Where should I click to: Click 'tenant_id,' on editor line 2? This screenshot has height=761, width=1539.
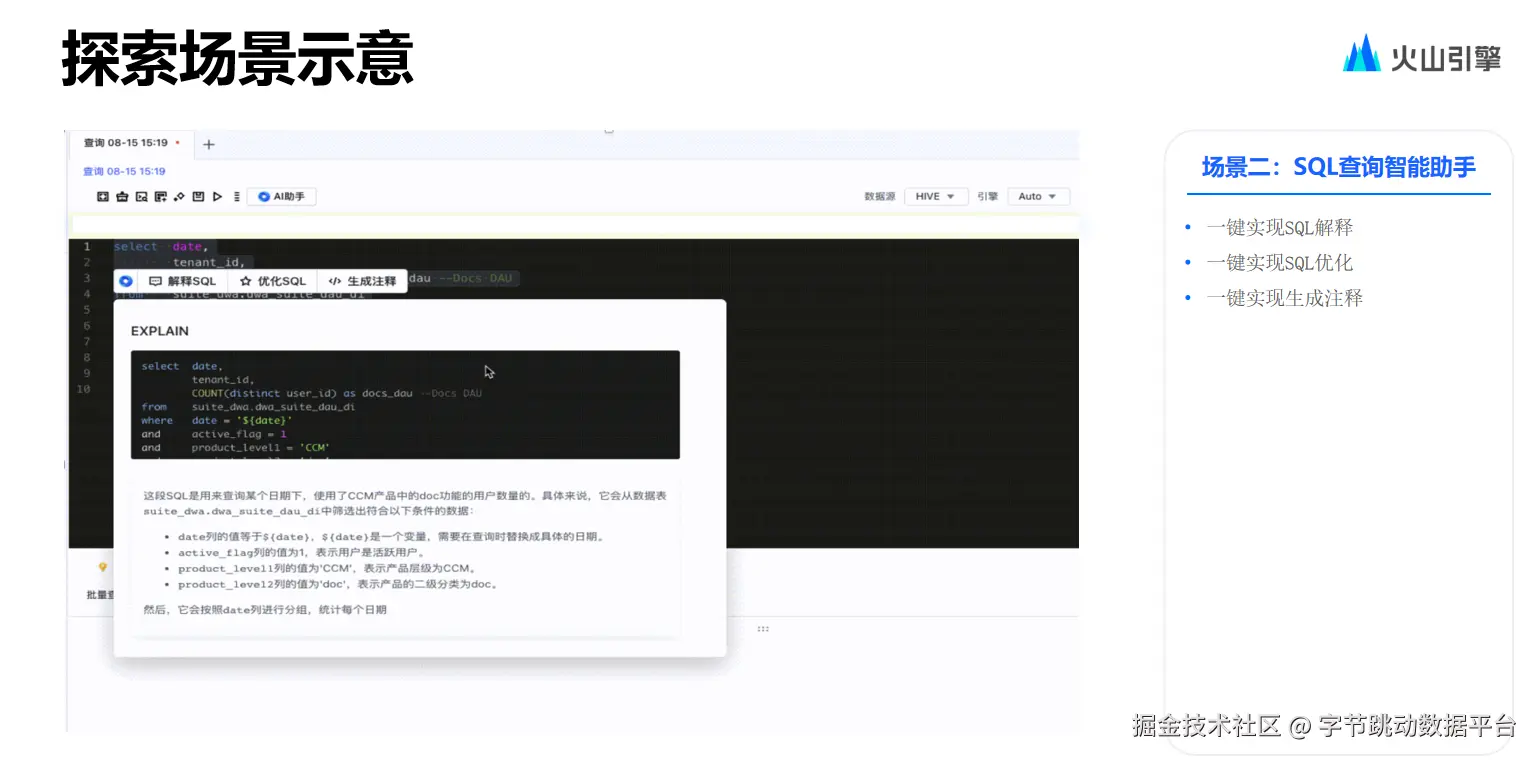point(207,262)
